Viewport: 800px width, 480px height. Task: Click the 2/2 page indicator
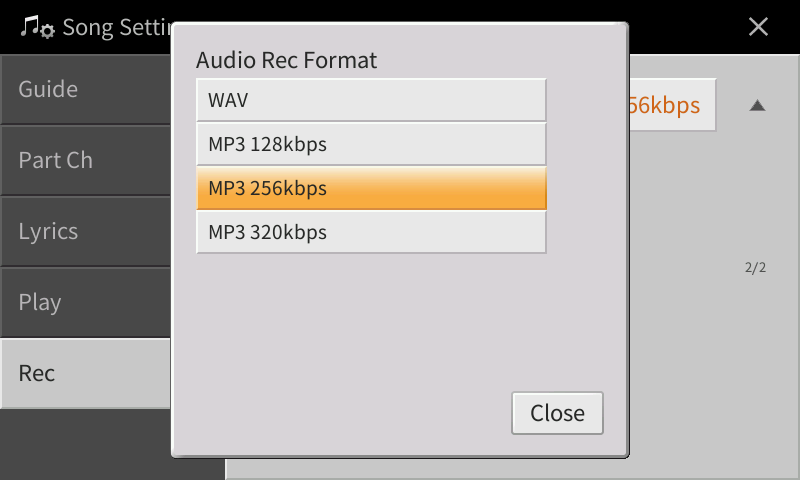[755, 268]
